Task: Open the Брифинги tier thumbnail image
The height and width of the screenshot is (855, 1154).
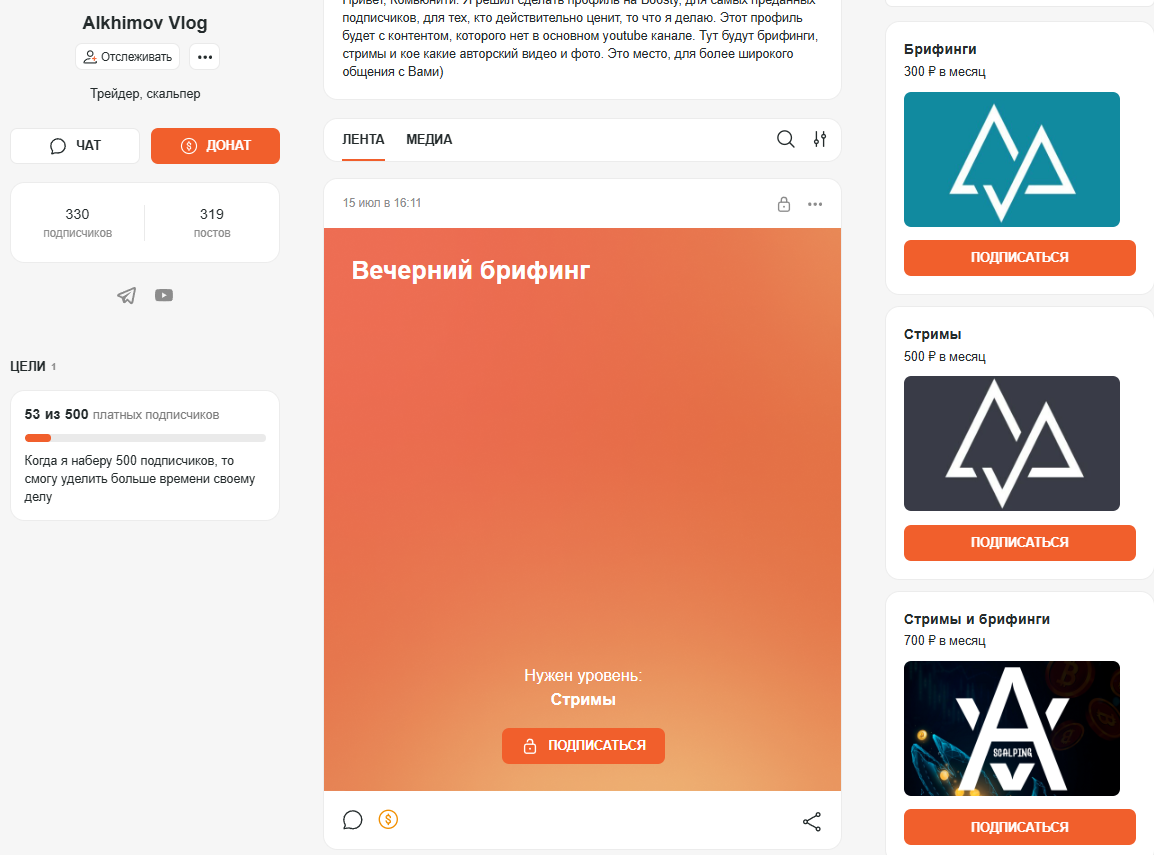Action: click(1011, 159)
